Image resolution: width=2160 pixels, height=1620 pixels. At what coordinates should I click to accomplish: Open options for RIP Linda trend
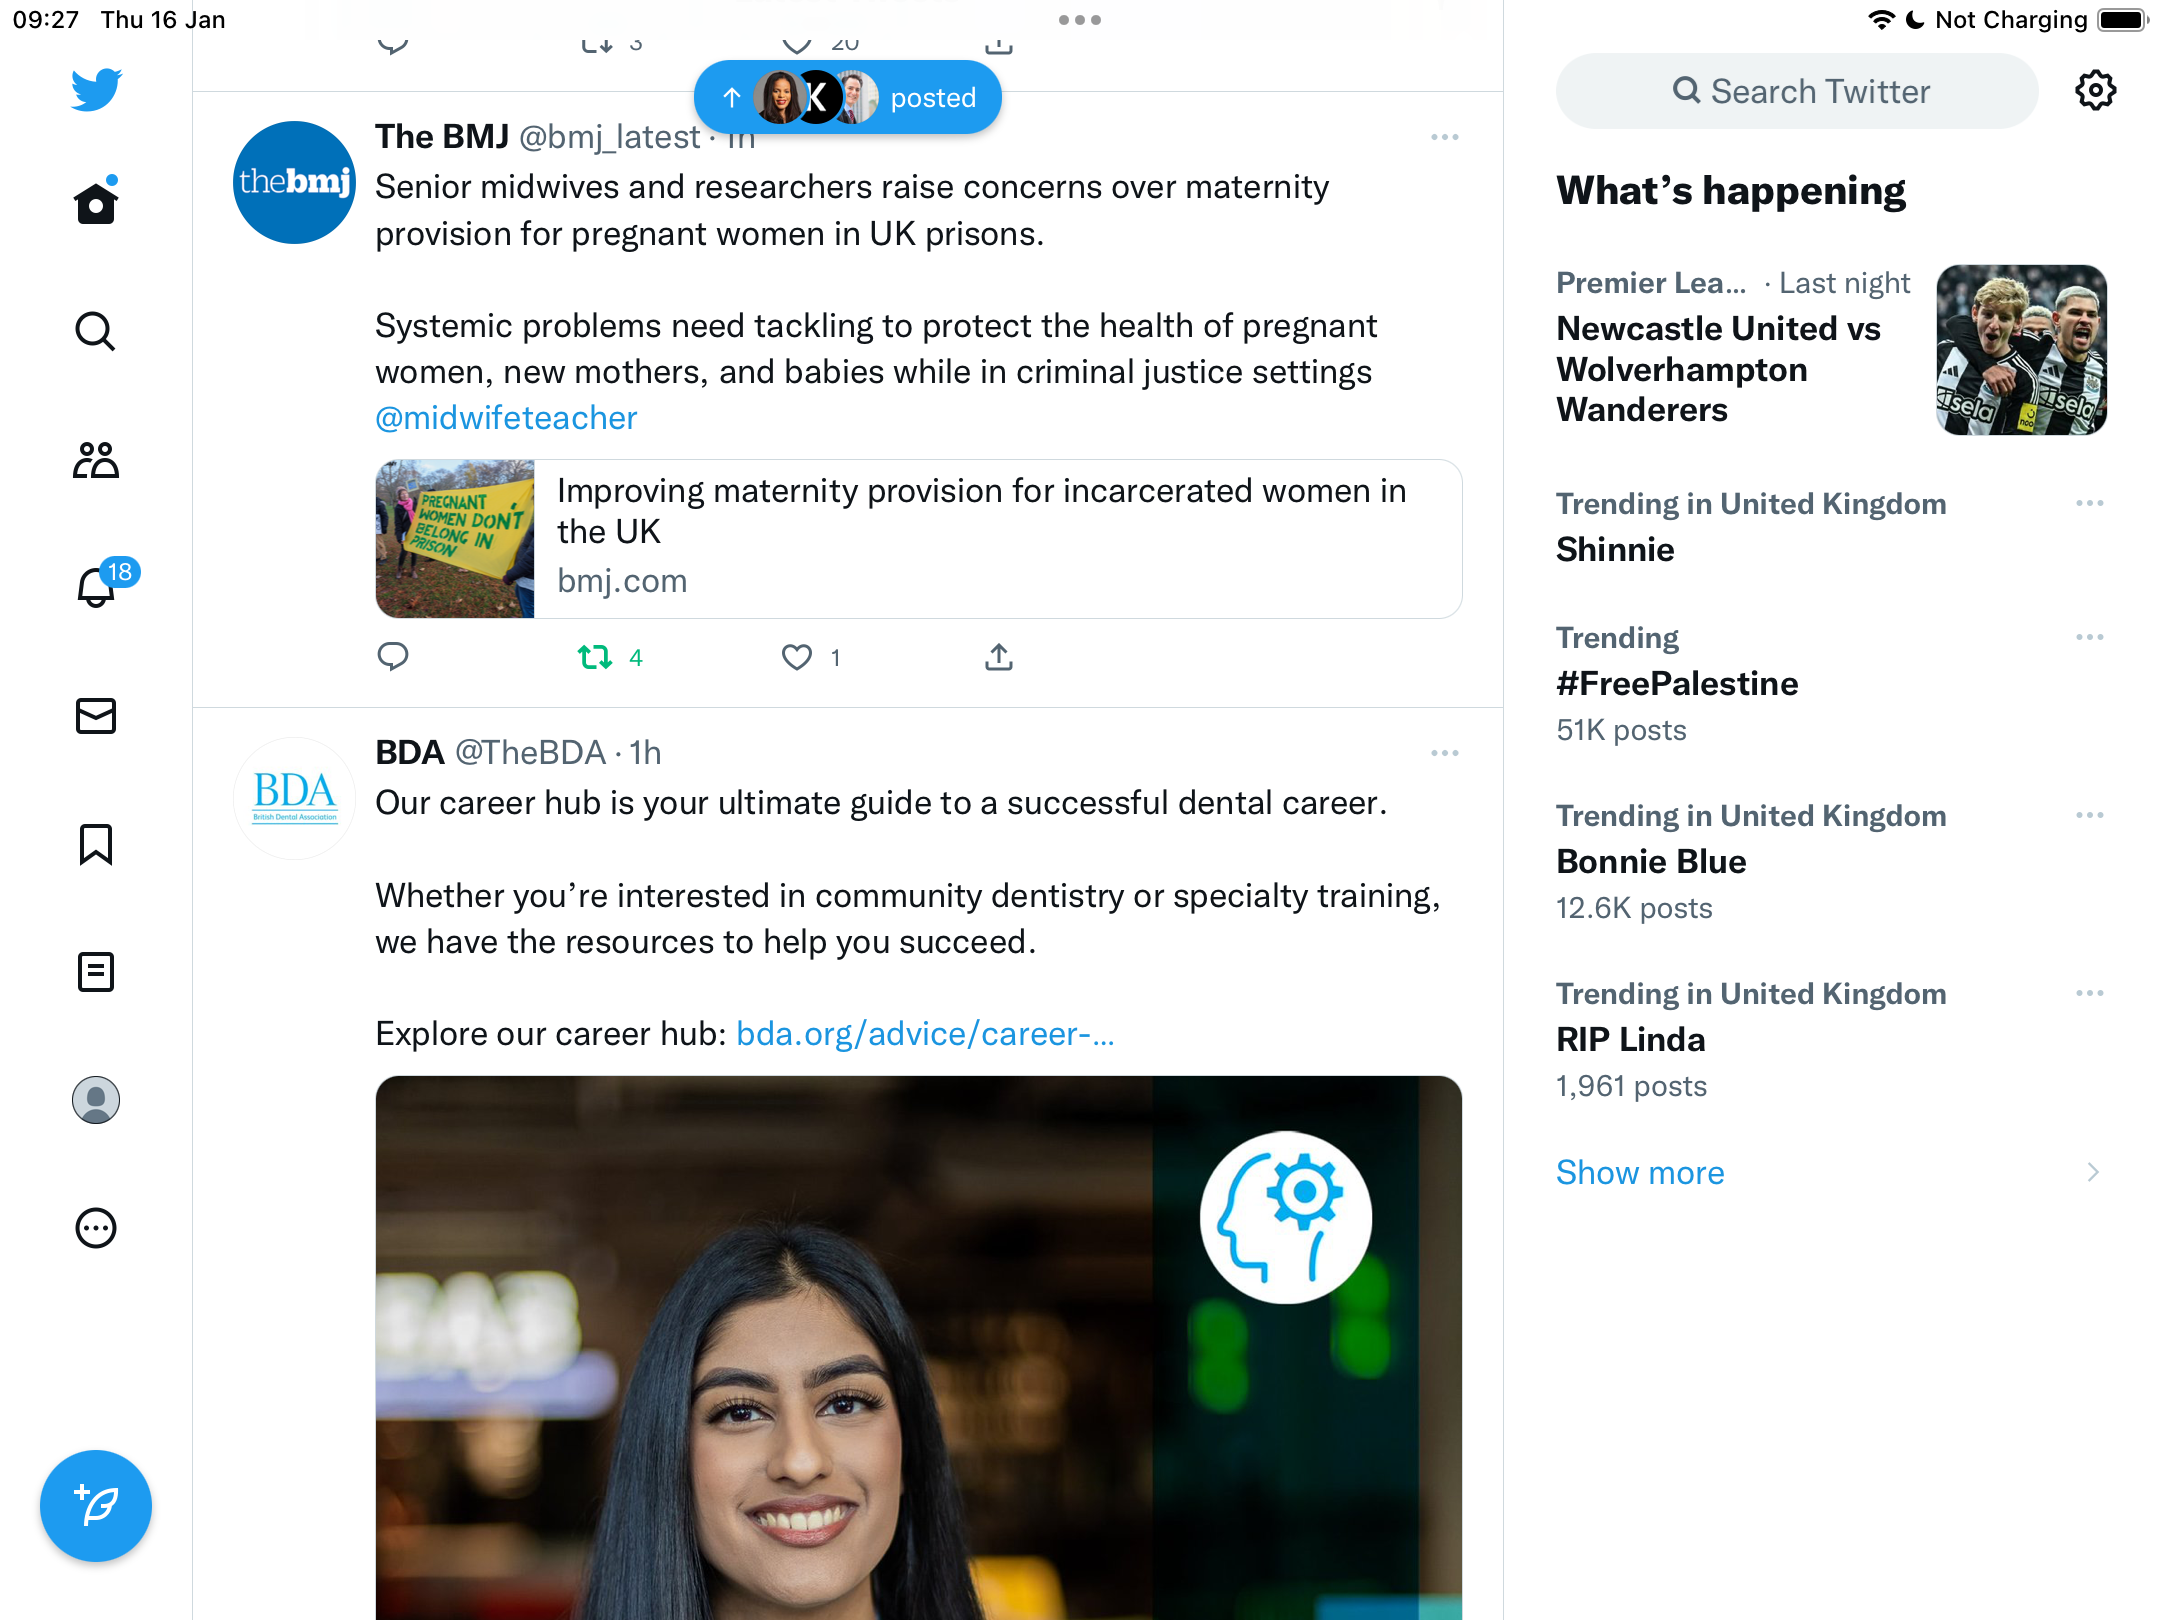(x=2090, y=993)
